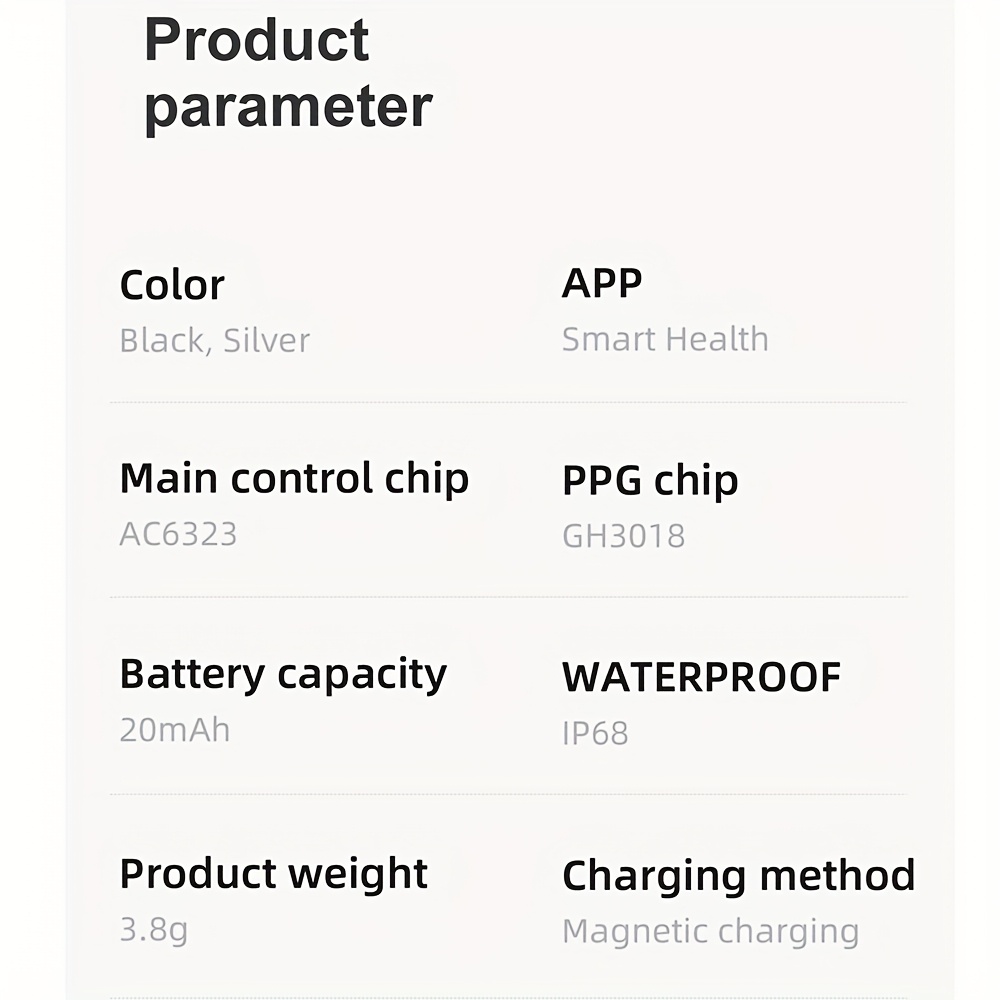The width and height of the screenshot is (1000, 1000).
Task: Click the Product parameter heading
Action: click(x=288, y=74)
